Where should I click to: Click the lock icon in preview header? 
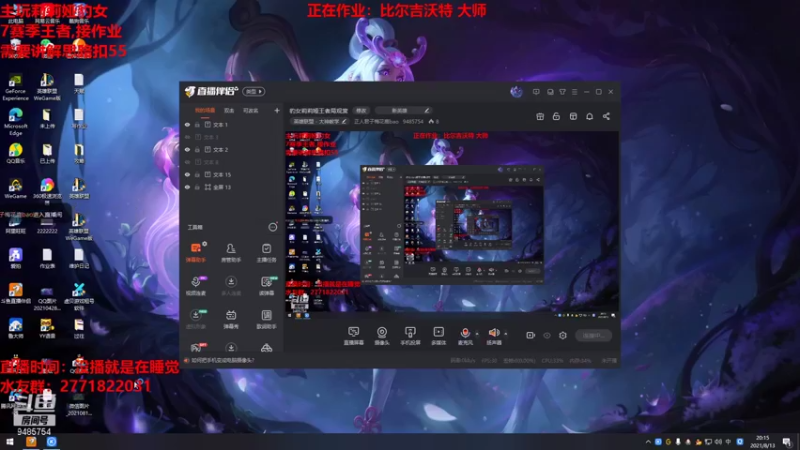[x=556, y=116]
